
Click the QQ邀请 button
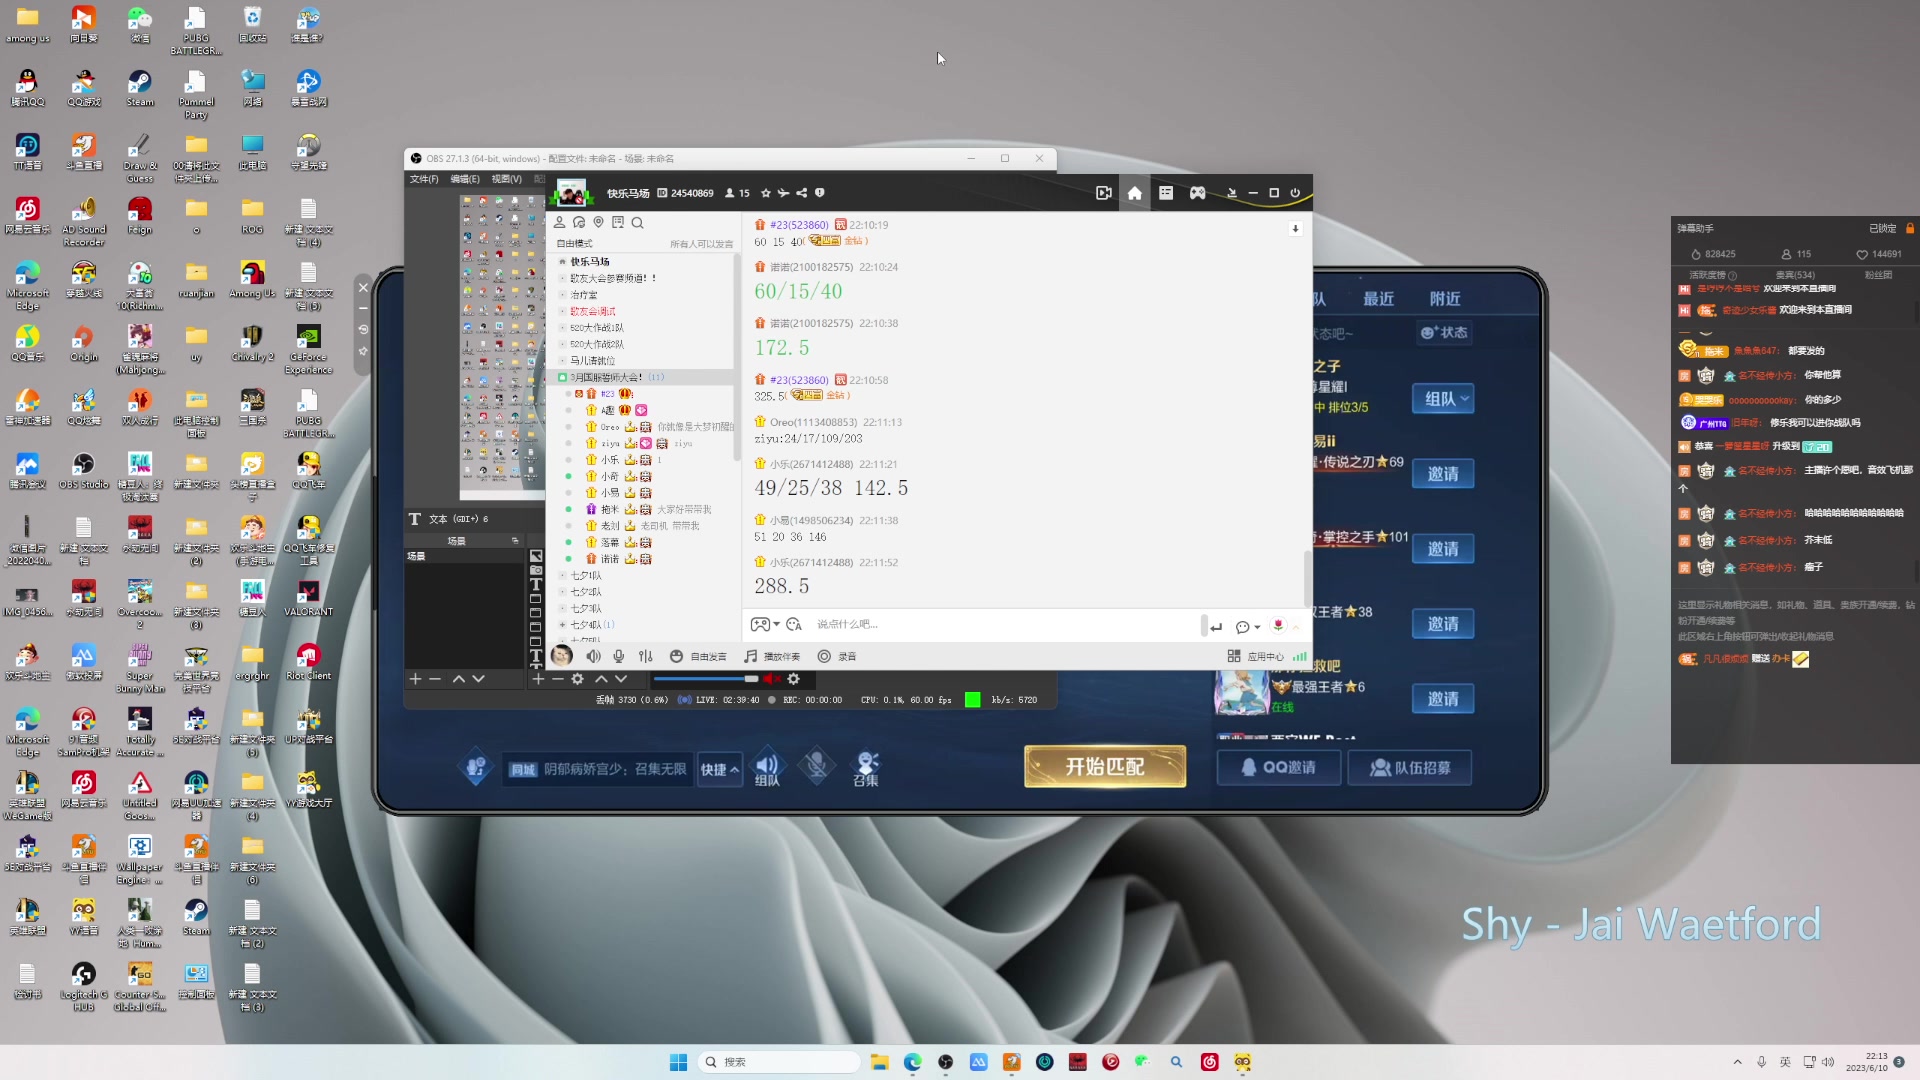click(1279, 767)
